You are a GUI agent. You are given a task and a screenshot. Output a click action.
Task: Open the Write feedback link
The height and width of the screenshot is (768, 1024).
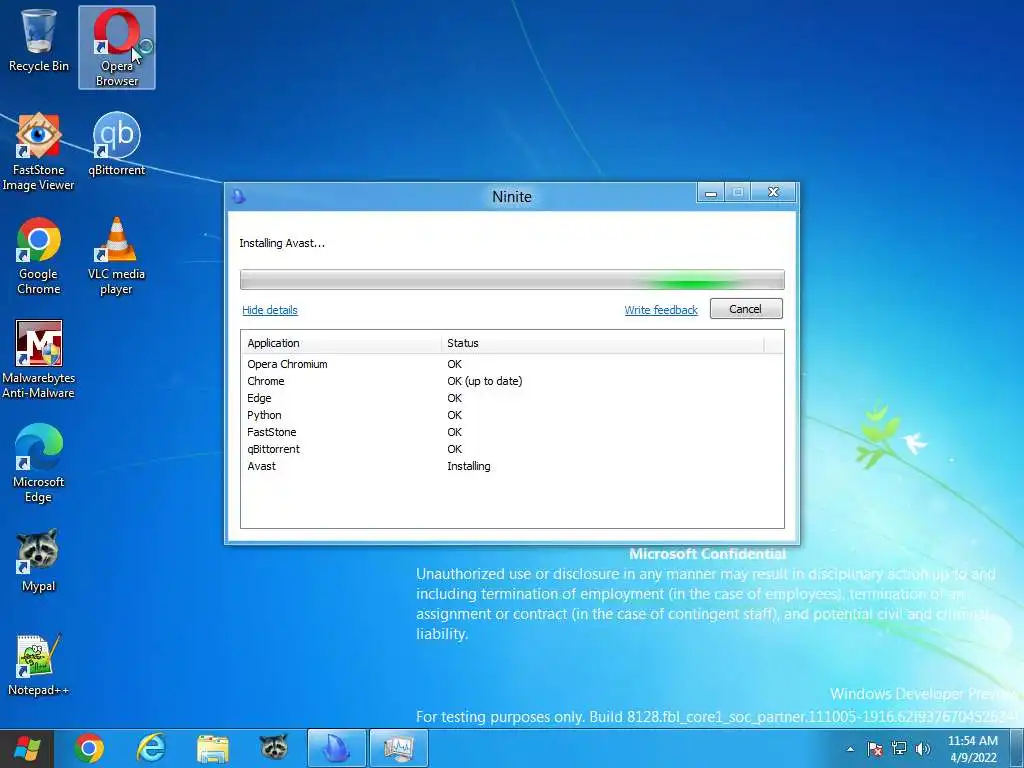click(661, 310)
